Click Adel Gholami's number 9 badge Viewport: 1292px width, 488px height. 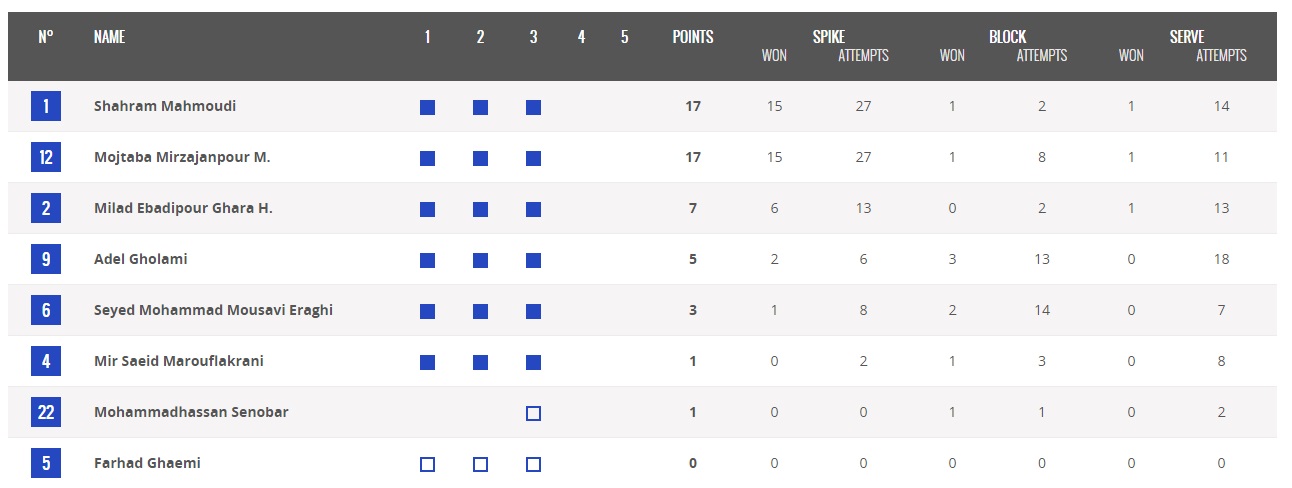[x=46, y=259]
